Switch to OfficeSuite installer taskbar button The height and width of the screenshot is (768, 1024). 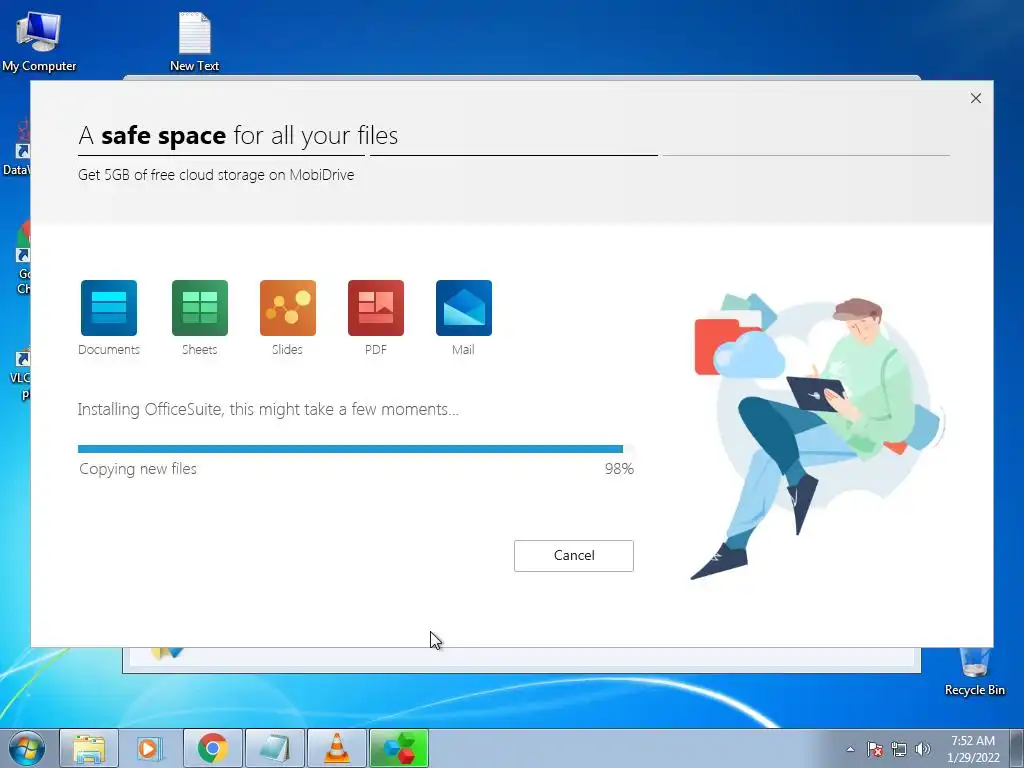399,748
